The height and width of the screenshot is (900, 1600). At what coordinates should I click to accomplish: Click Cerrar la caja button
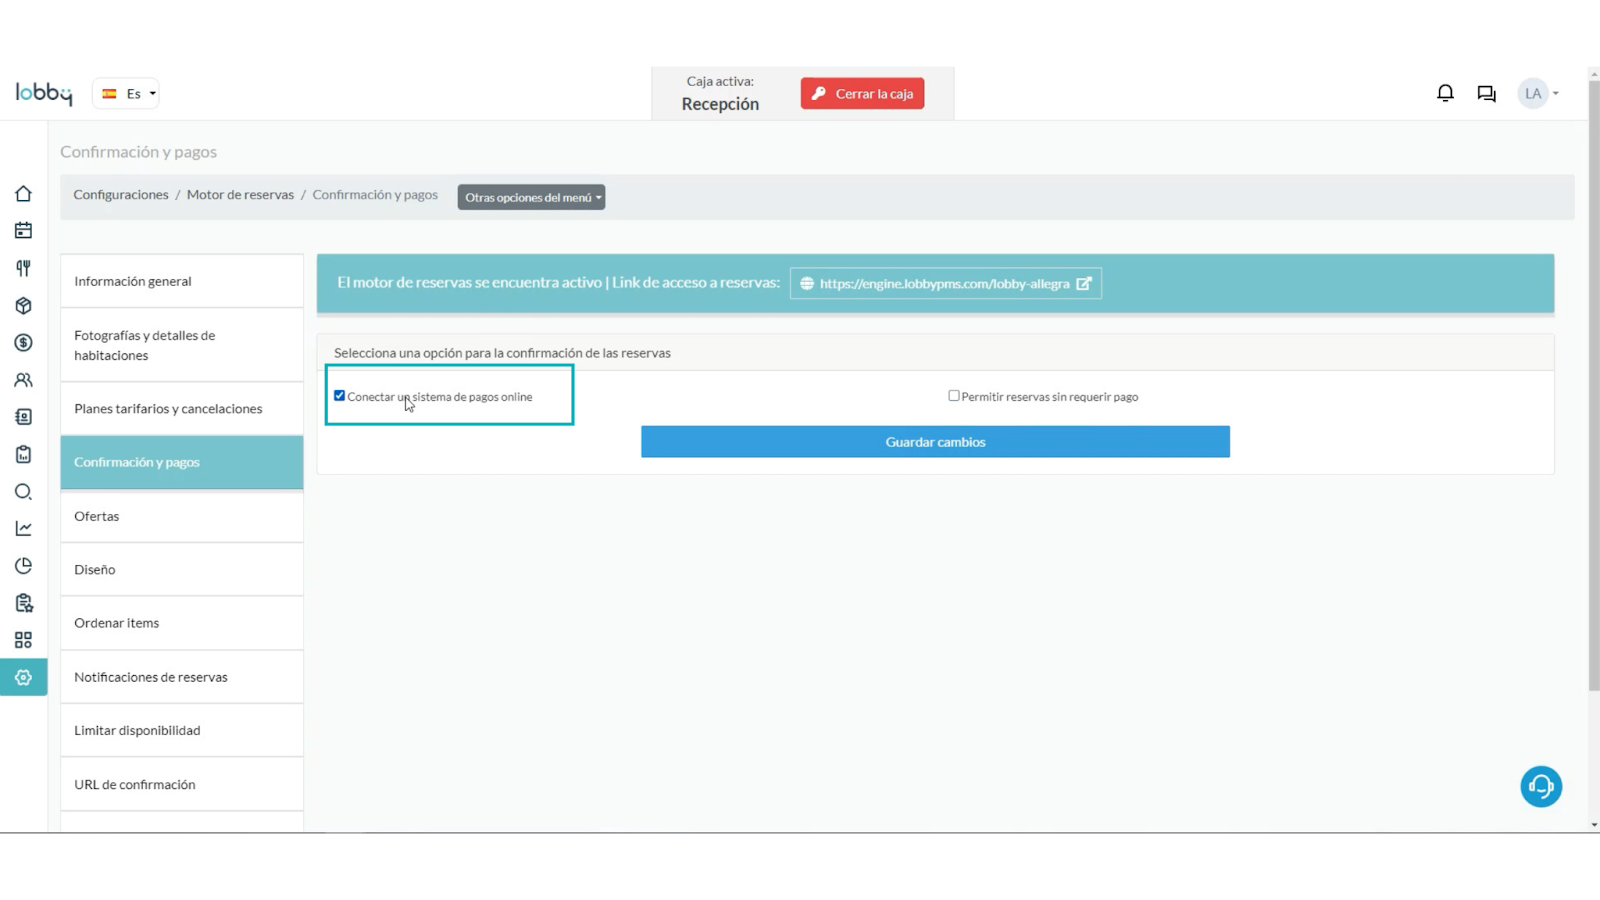pyautogui.click(x=862, y=94)
